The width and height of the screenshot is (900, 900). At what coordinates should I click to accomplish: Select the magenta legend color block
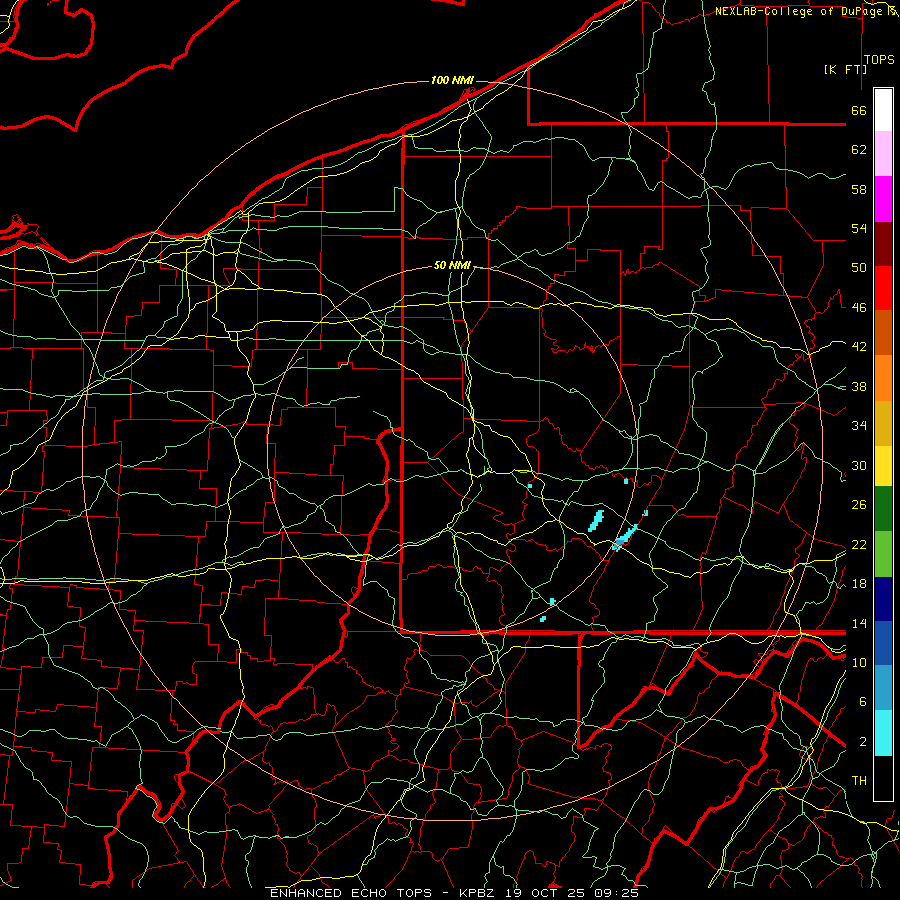(883, 199)
